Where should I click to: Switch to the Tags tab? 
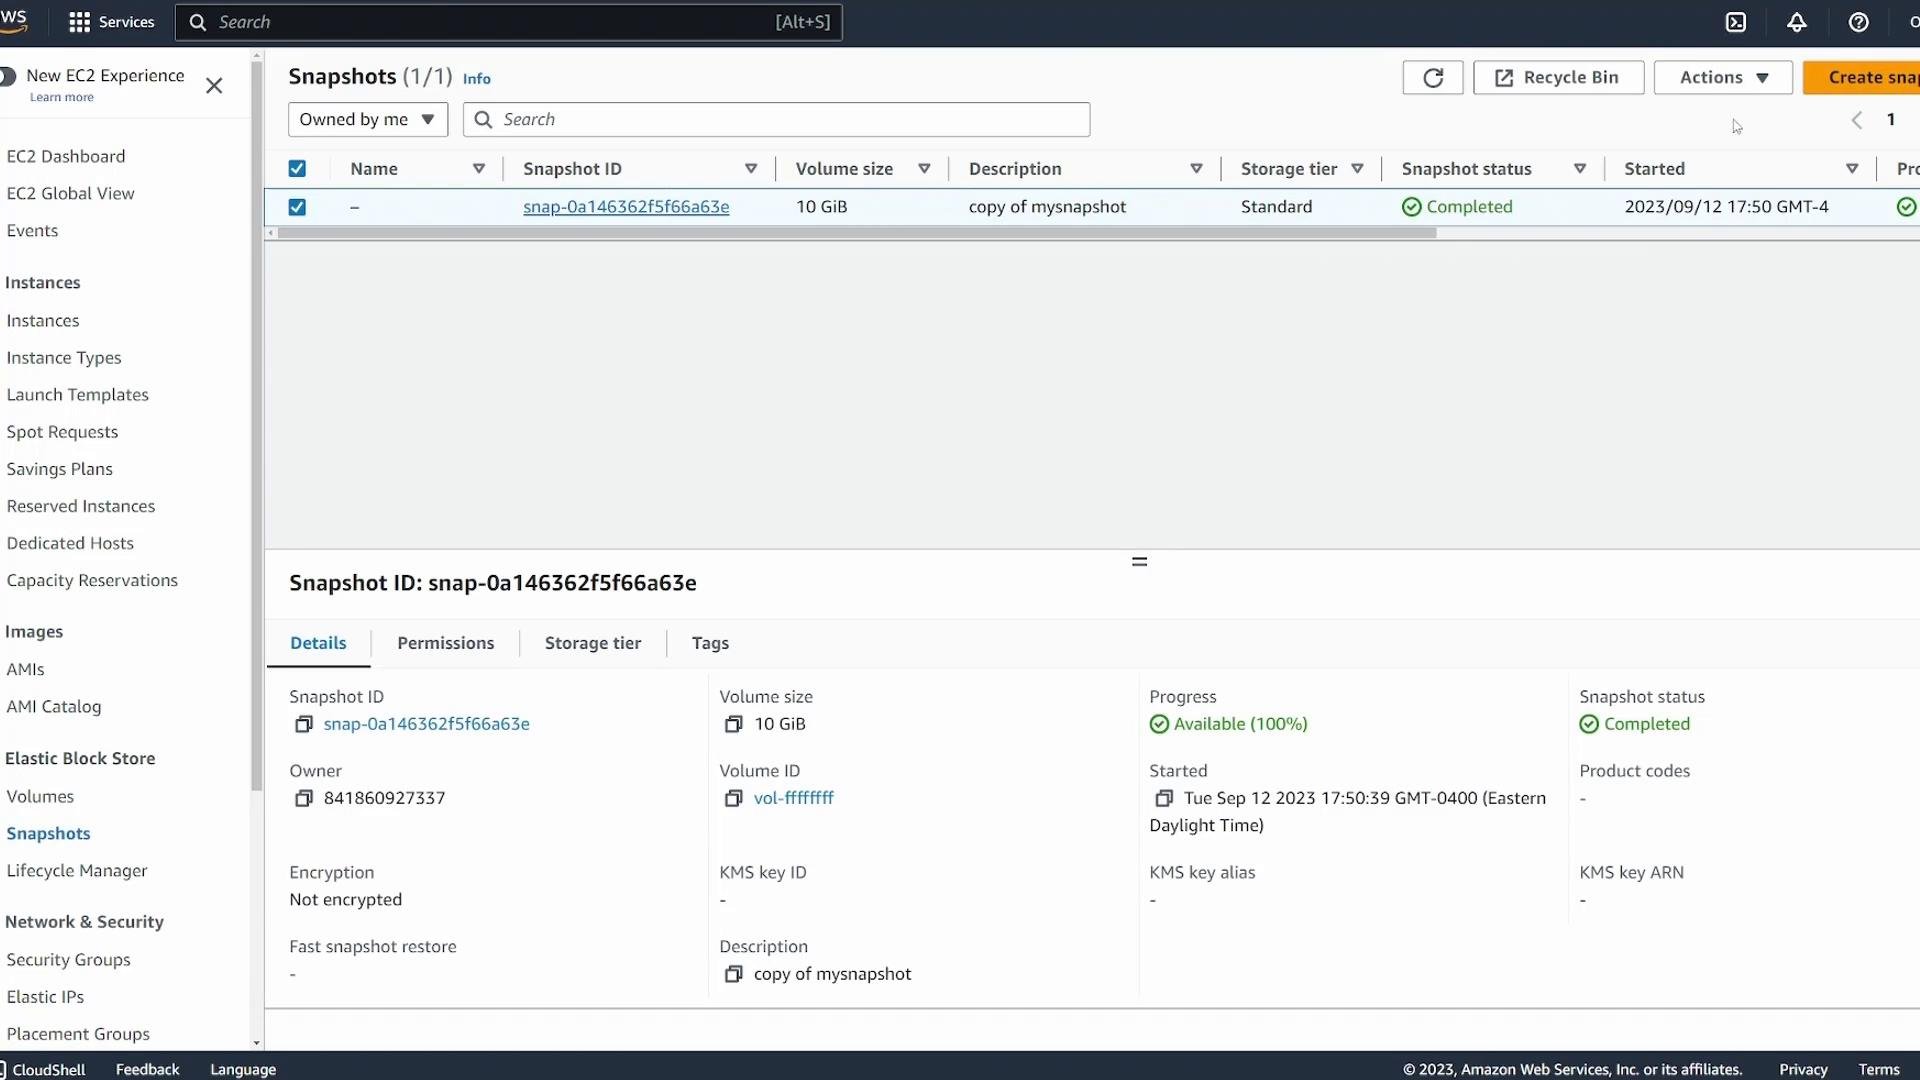[710, 643]
